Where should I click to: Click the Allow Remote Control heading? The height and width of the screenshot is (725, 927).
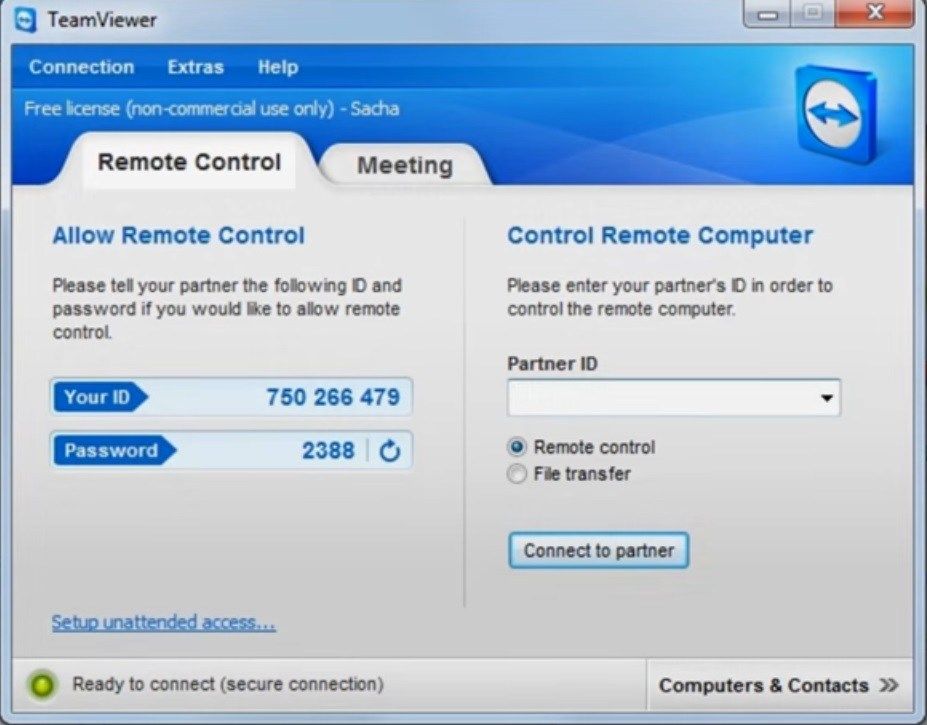[179, 235]
